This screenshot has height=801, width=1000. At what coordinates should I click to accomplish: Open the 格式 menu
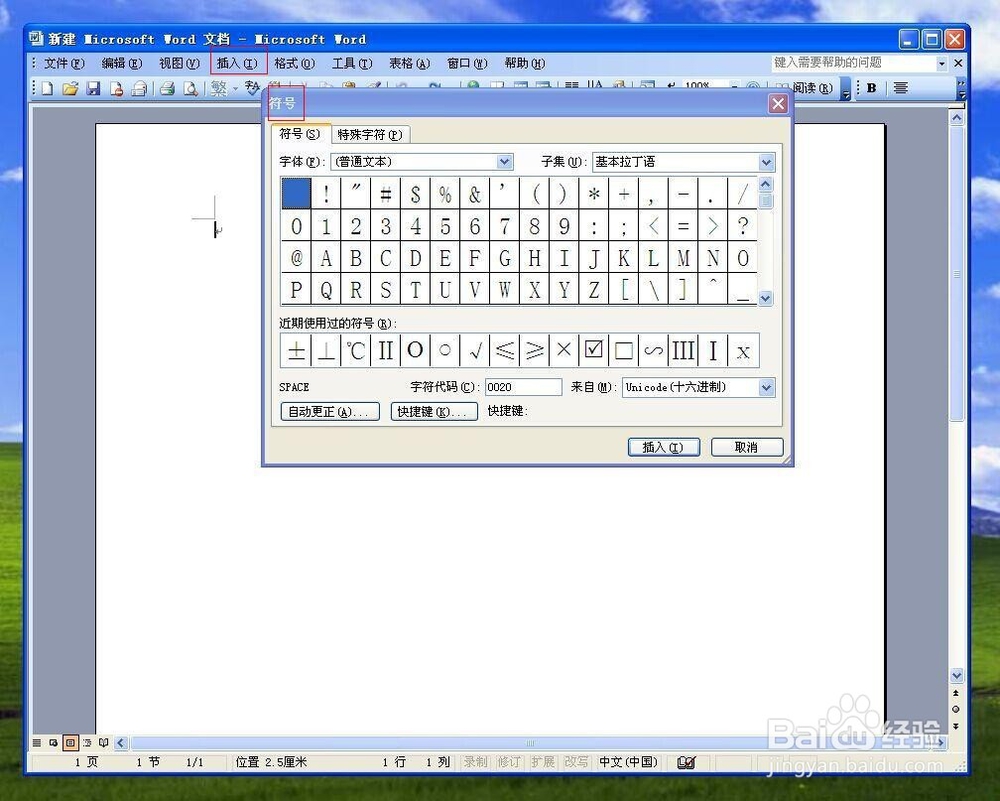(x=294, y=63)
